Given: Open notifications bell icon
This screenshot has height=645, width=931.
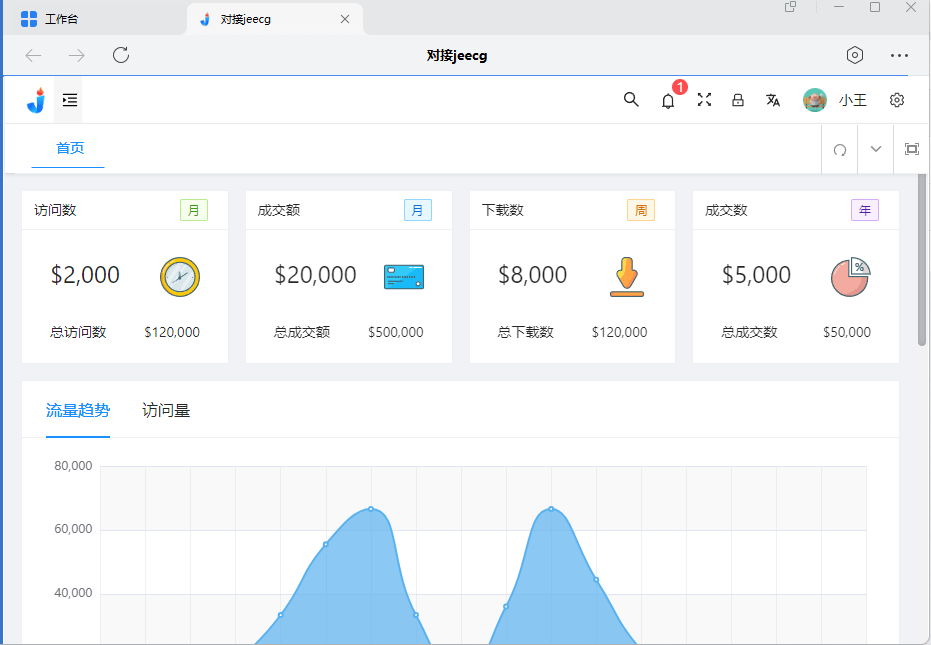Looking at the screenshot, I should pos(668,101).
